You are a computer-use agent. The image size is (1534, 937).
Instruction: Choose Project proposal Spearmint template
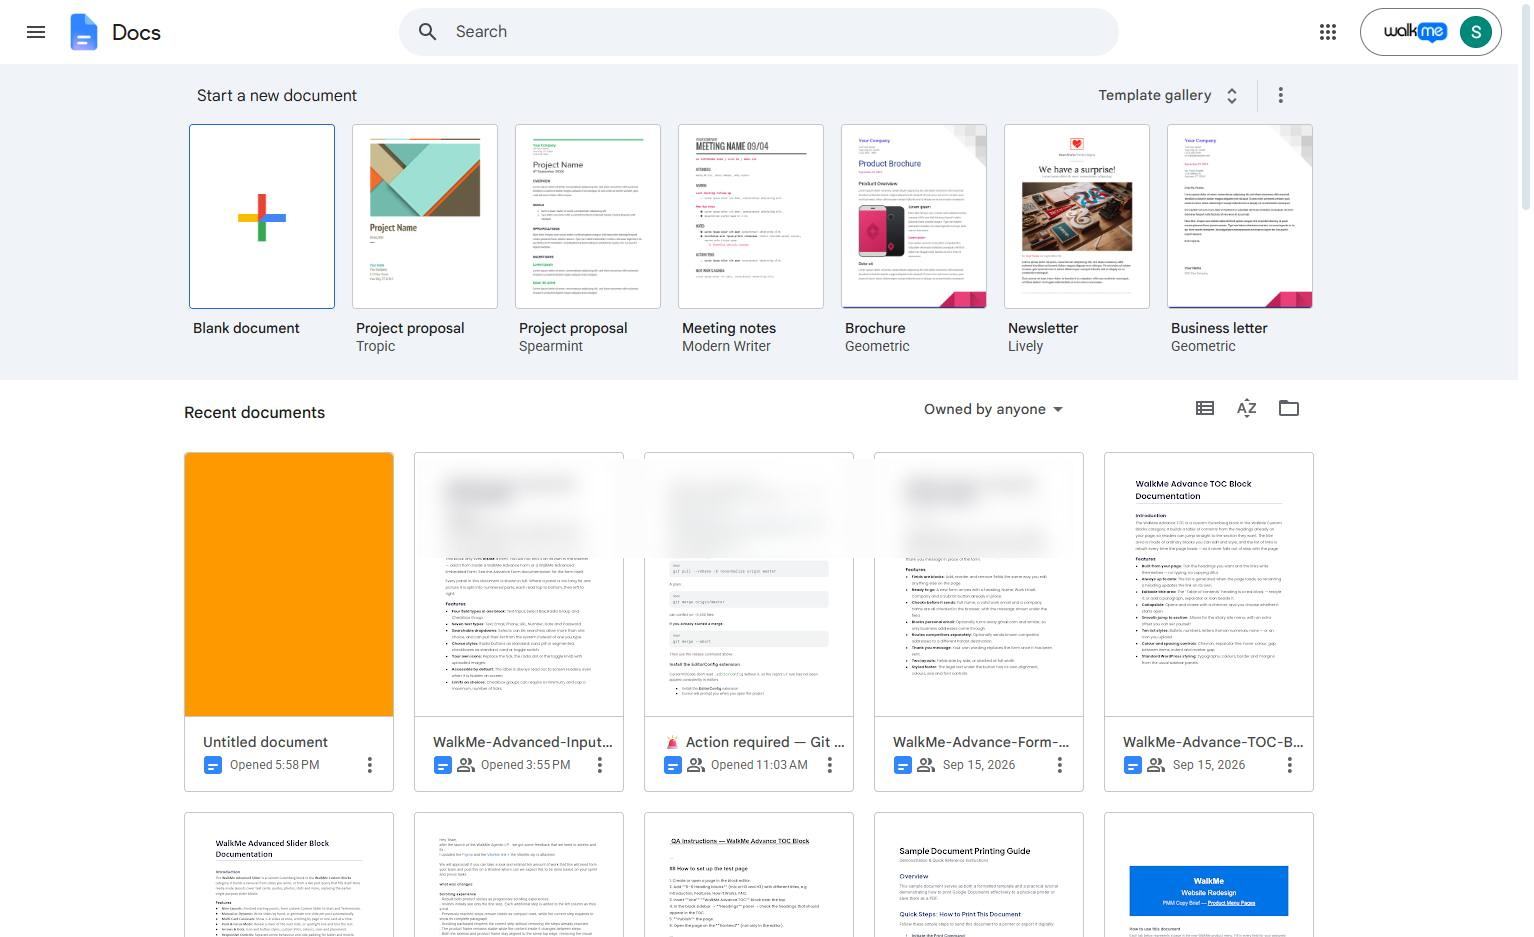588,216
